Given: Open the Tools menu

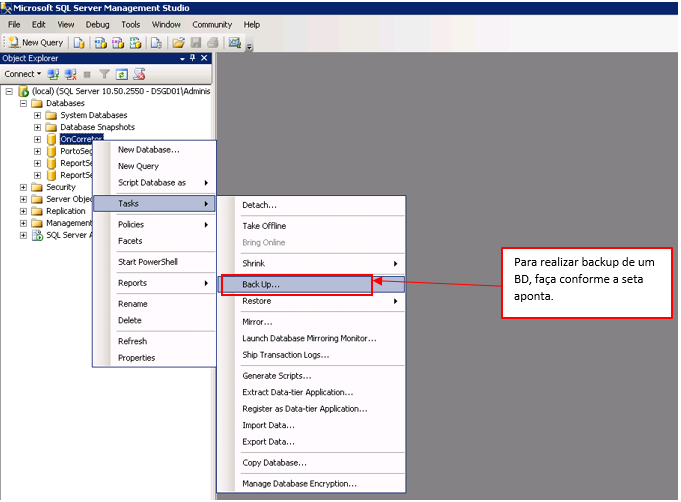Looking at the screenshot, I should [131, 25].
